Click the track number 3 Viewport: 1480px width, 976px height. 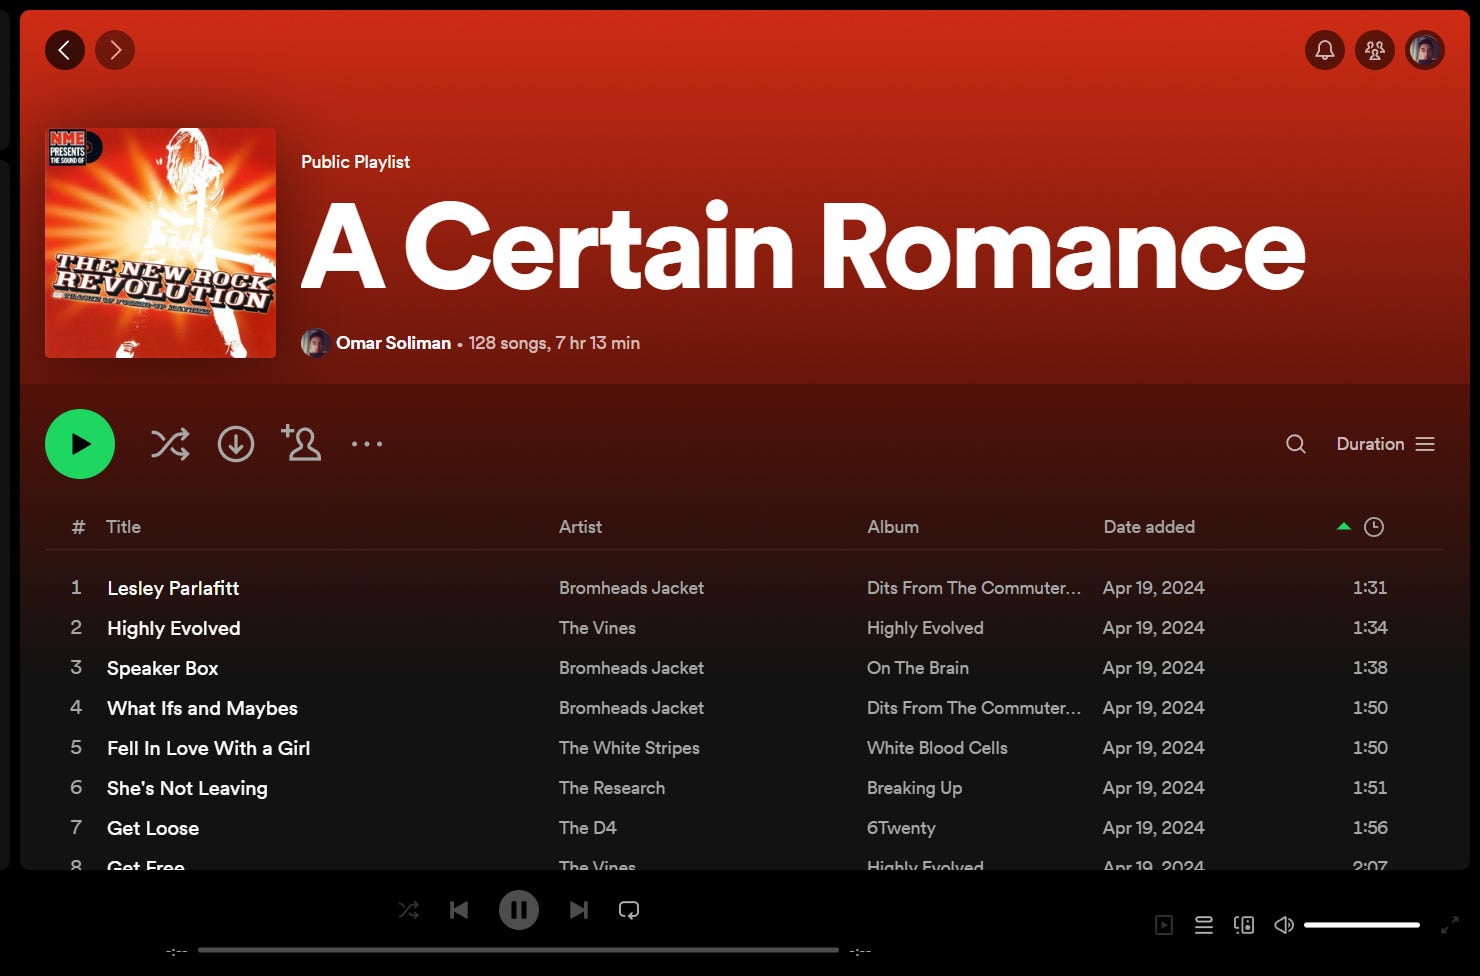pos(76,667)
